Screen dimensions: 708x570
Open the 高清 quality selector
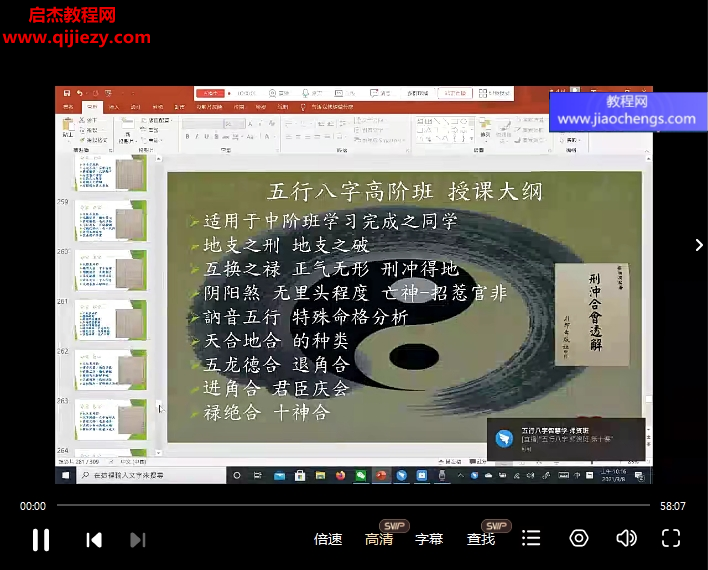pyautogui.click(x=379, y=539)
